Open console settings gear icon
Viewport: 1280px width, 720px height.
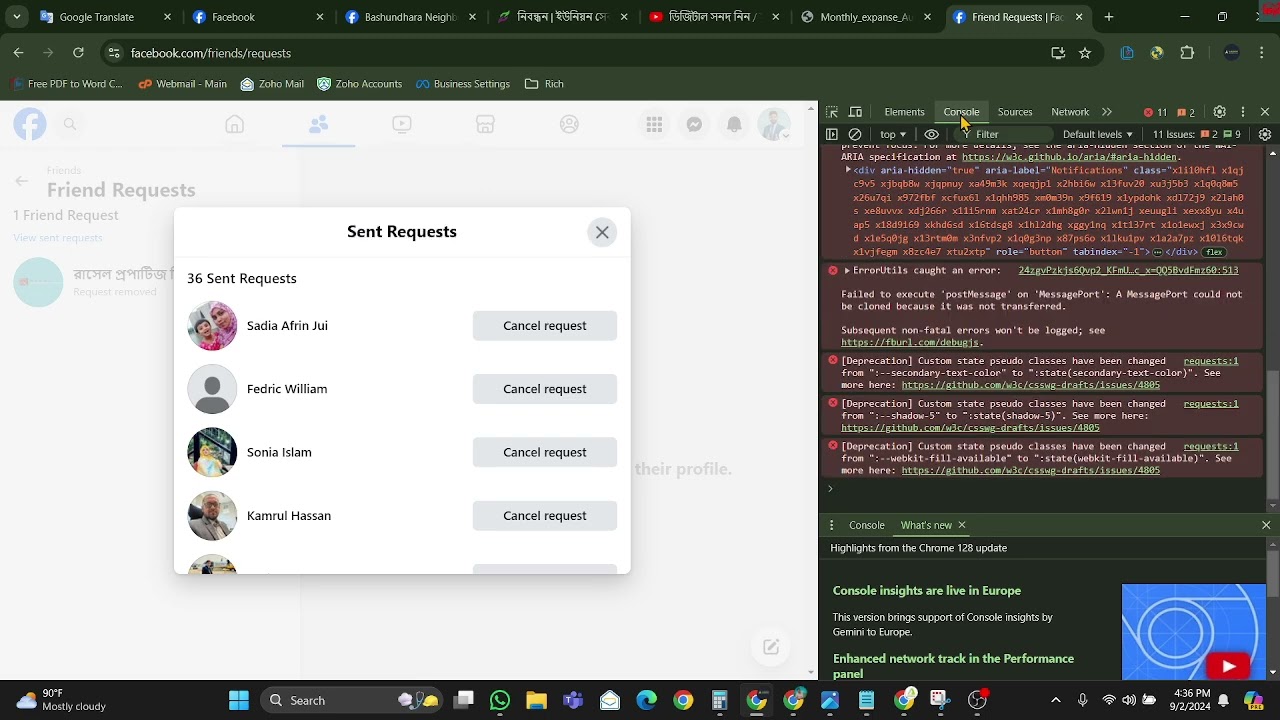[1265, 134]
